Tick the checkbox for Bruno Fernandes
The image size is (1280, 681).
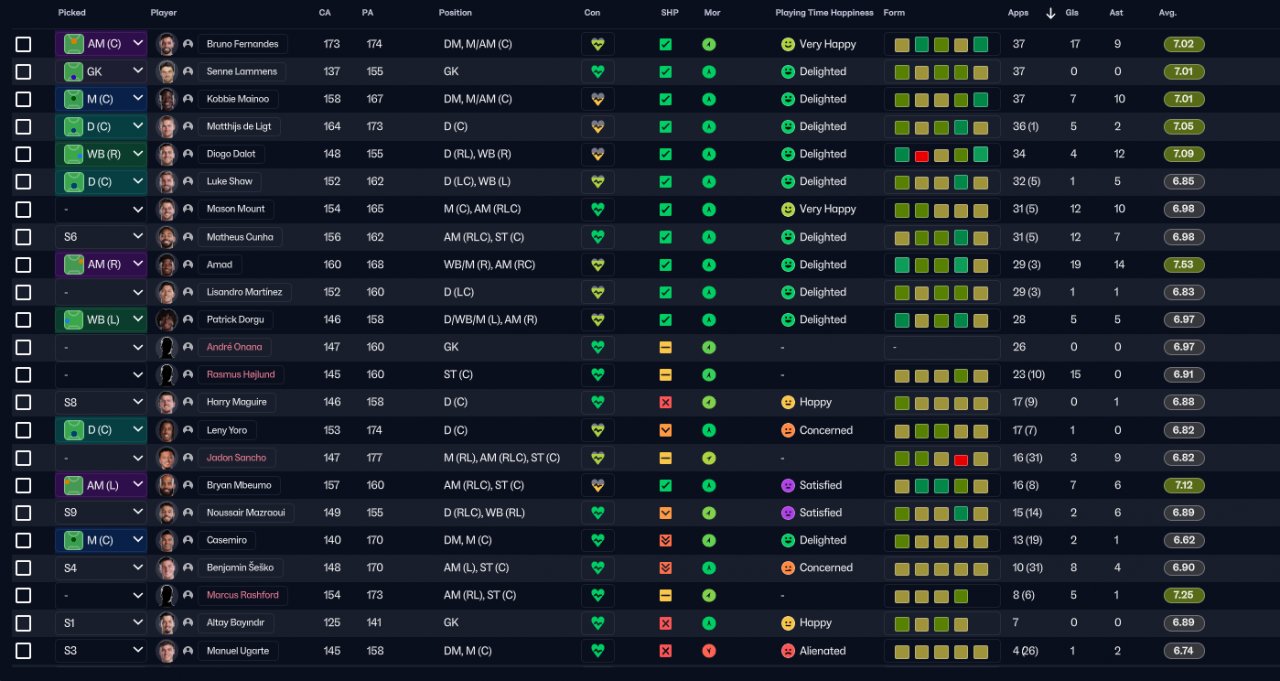pos(23,45)
